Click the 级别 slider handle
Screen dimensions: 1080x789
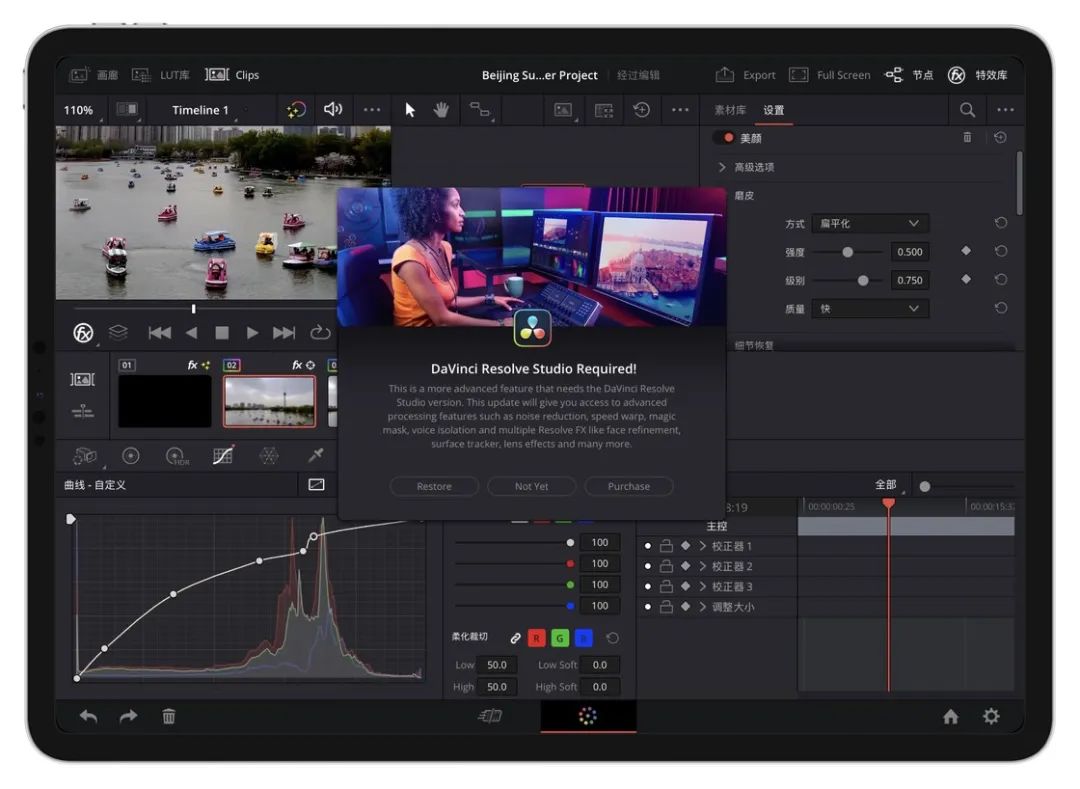pos(862,280)
